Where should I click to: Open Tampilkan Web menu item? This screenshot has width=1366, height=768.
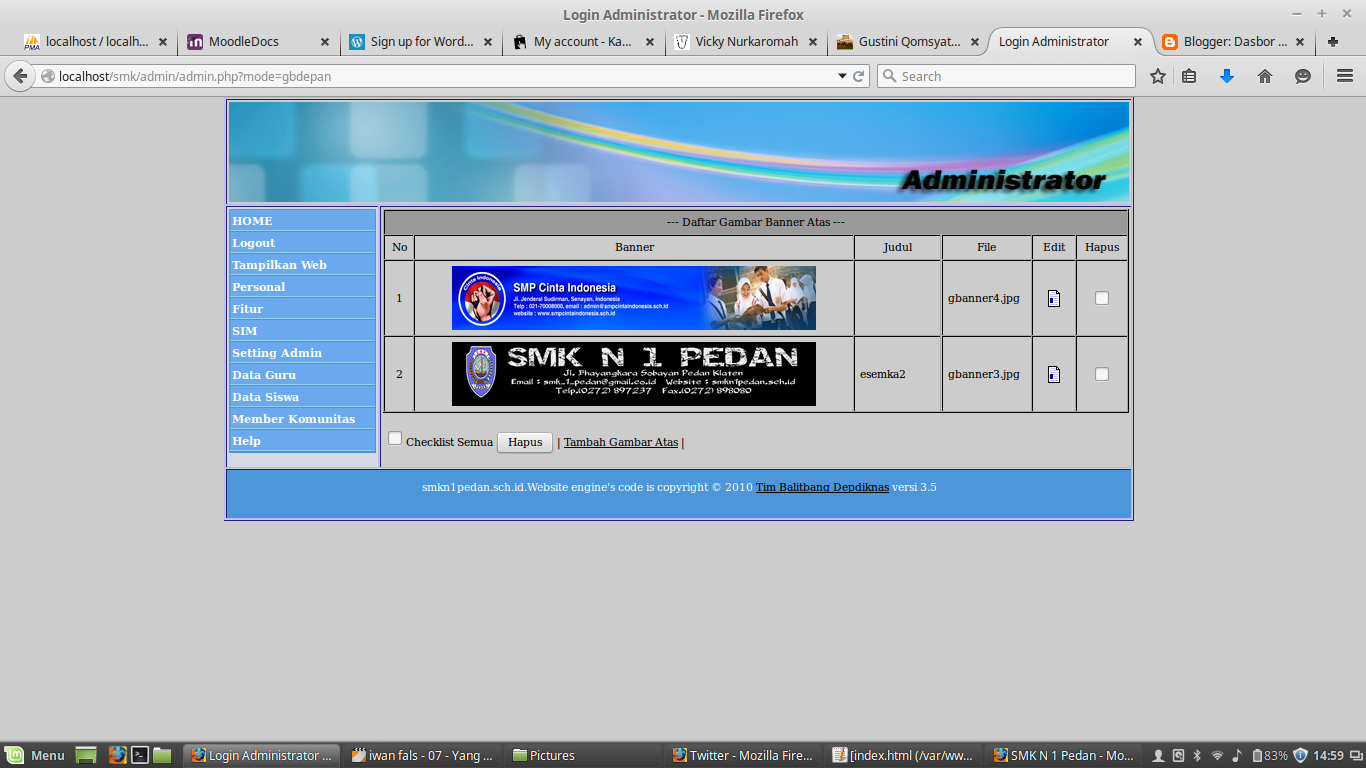(302, 264)
